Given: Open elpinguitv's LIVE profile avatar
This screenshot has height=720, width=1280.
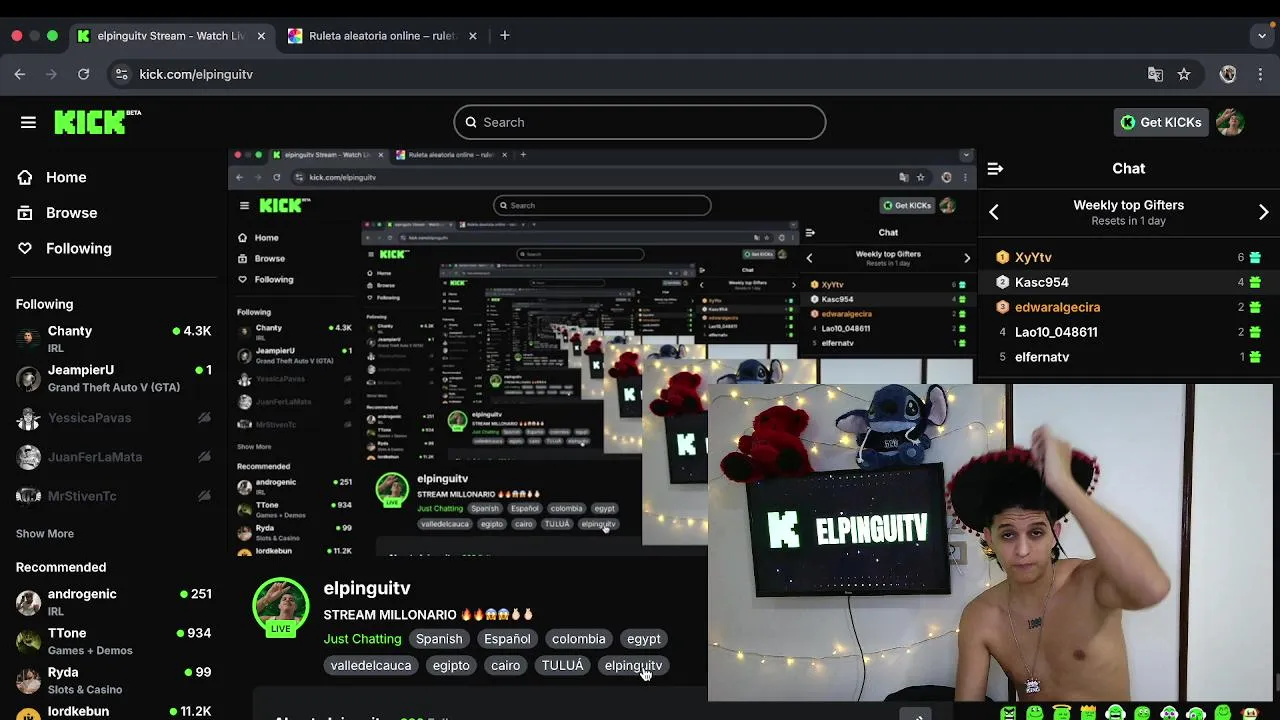Looking at the screenshot, I should coord(280,606).
